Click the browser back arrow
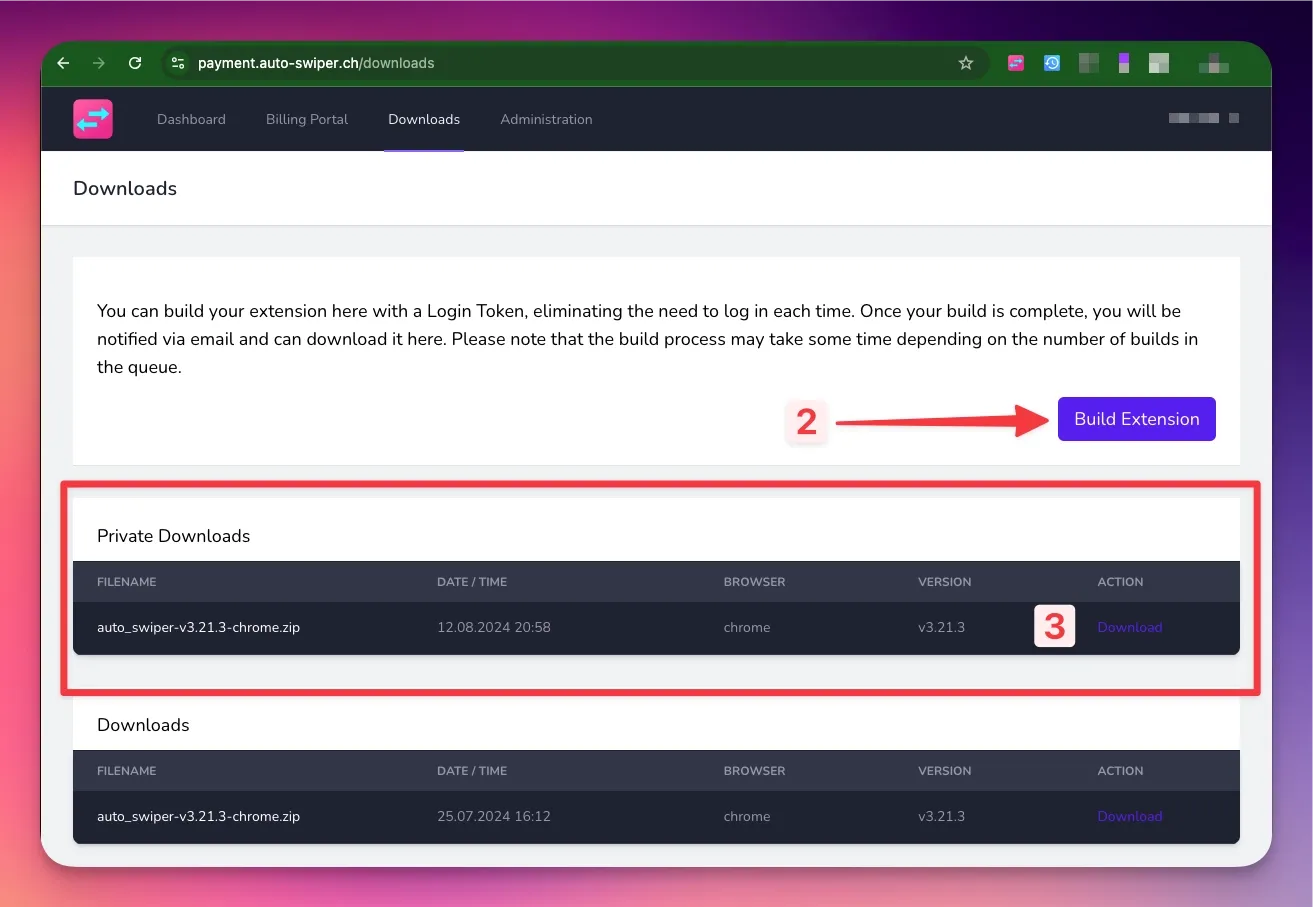1313x907 pixels. pyautogui.click(x=64, y=63)
